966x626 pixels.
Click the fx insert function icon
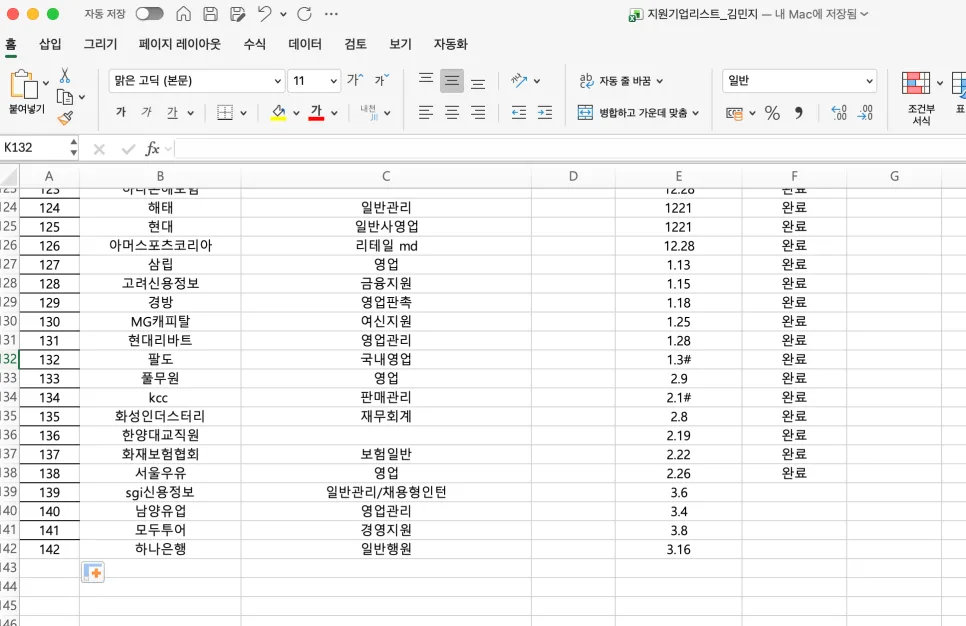click(152, 148)
